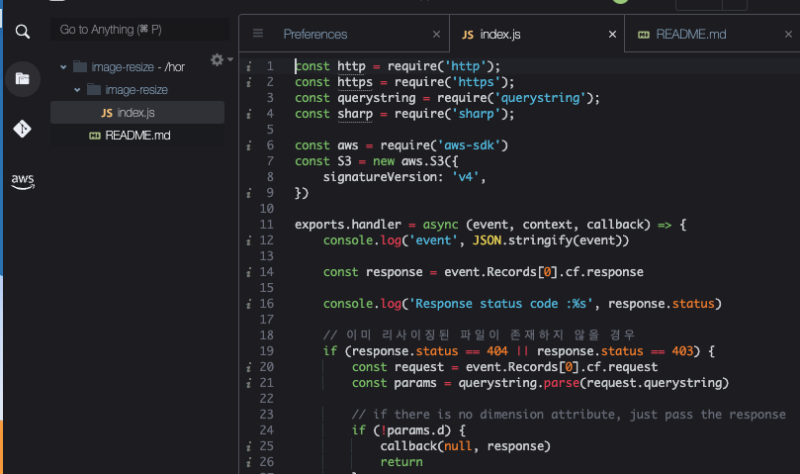The image size is (800, 474).
Task: Open the file tree gear settings dropdown
Action: 220,61
